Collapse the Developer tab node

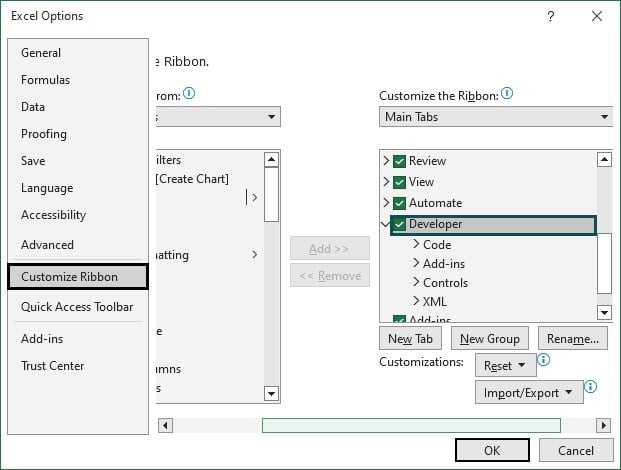click(385, 225)
